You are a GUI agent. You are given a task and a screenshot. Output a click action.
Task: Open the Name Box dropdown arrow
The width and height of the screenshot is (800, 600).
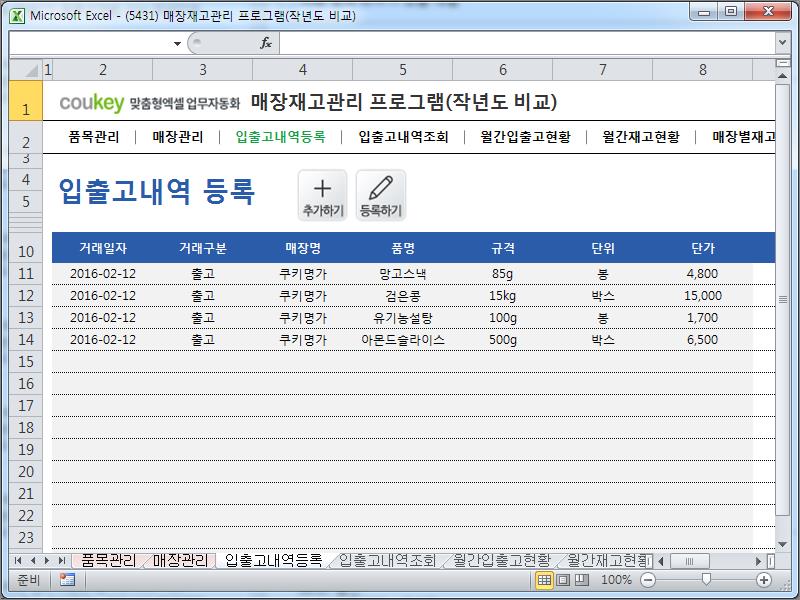pyautogui.click(x=177, y=44)
